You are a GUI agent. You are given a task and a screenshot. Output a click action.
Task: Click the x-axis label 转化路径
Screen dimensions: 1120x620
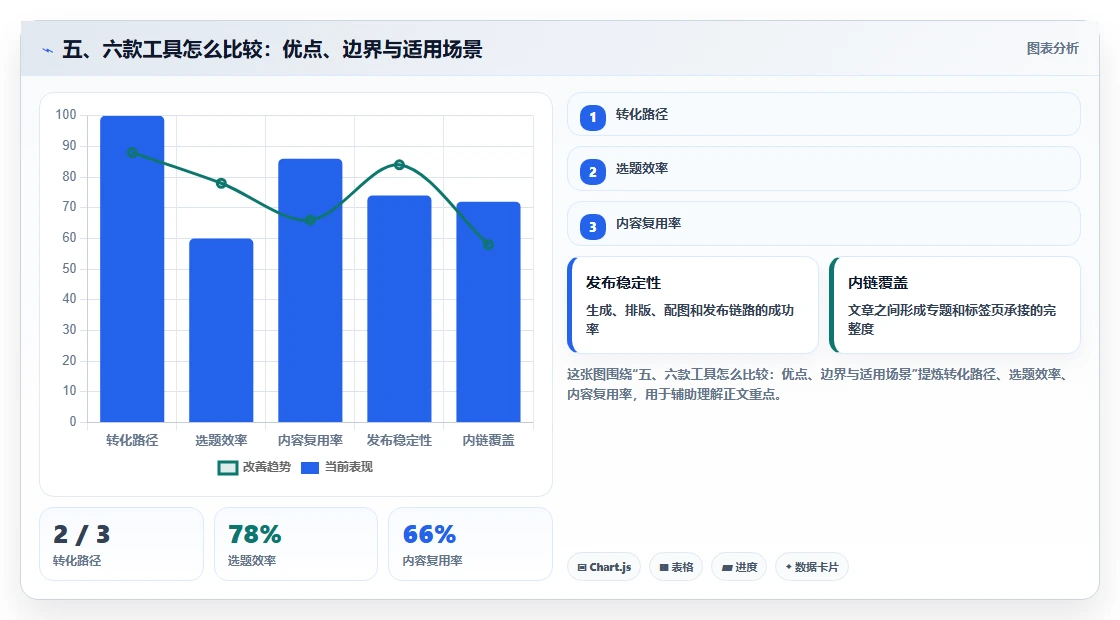132,440
